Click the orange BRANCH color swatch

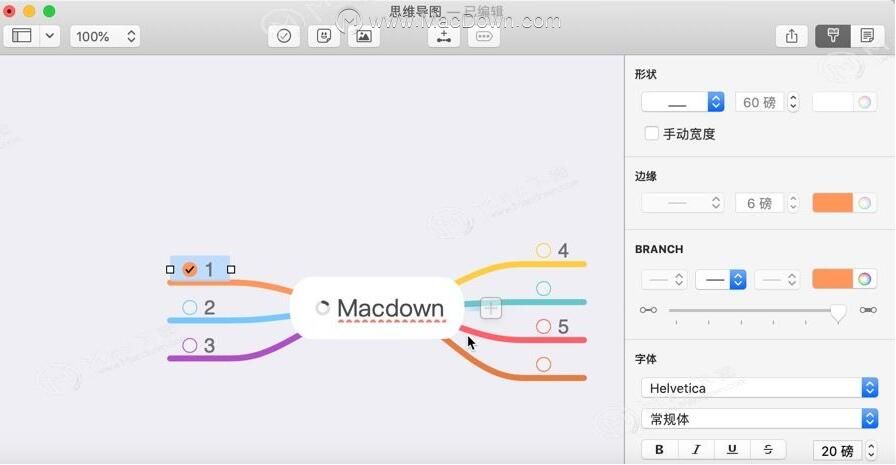833,279
